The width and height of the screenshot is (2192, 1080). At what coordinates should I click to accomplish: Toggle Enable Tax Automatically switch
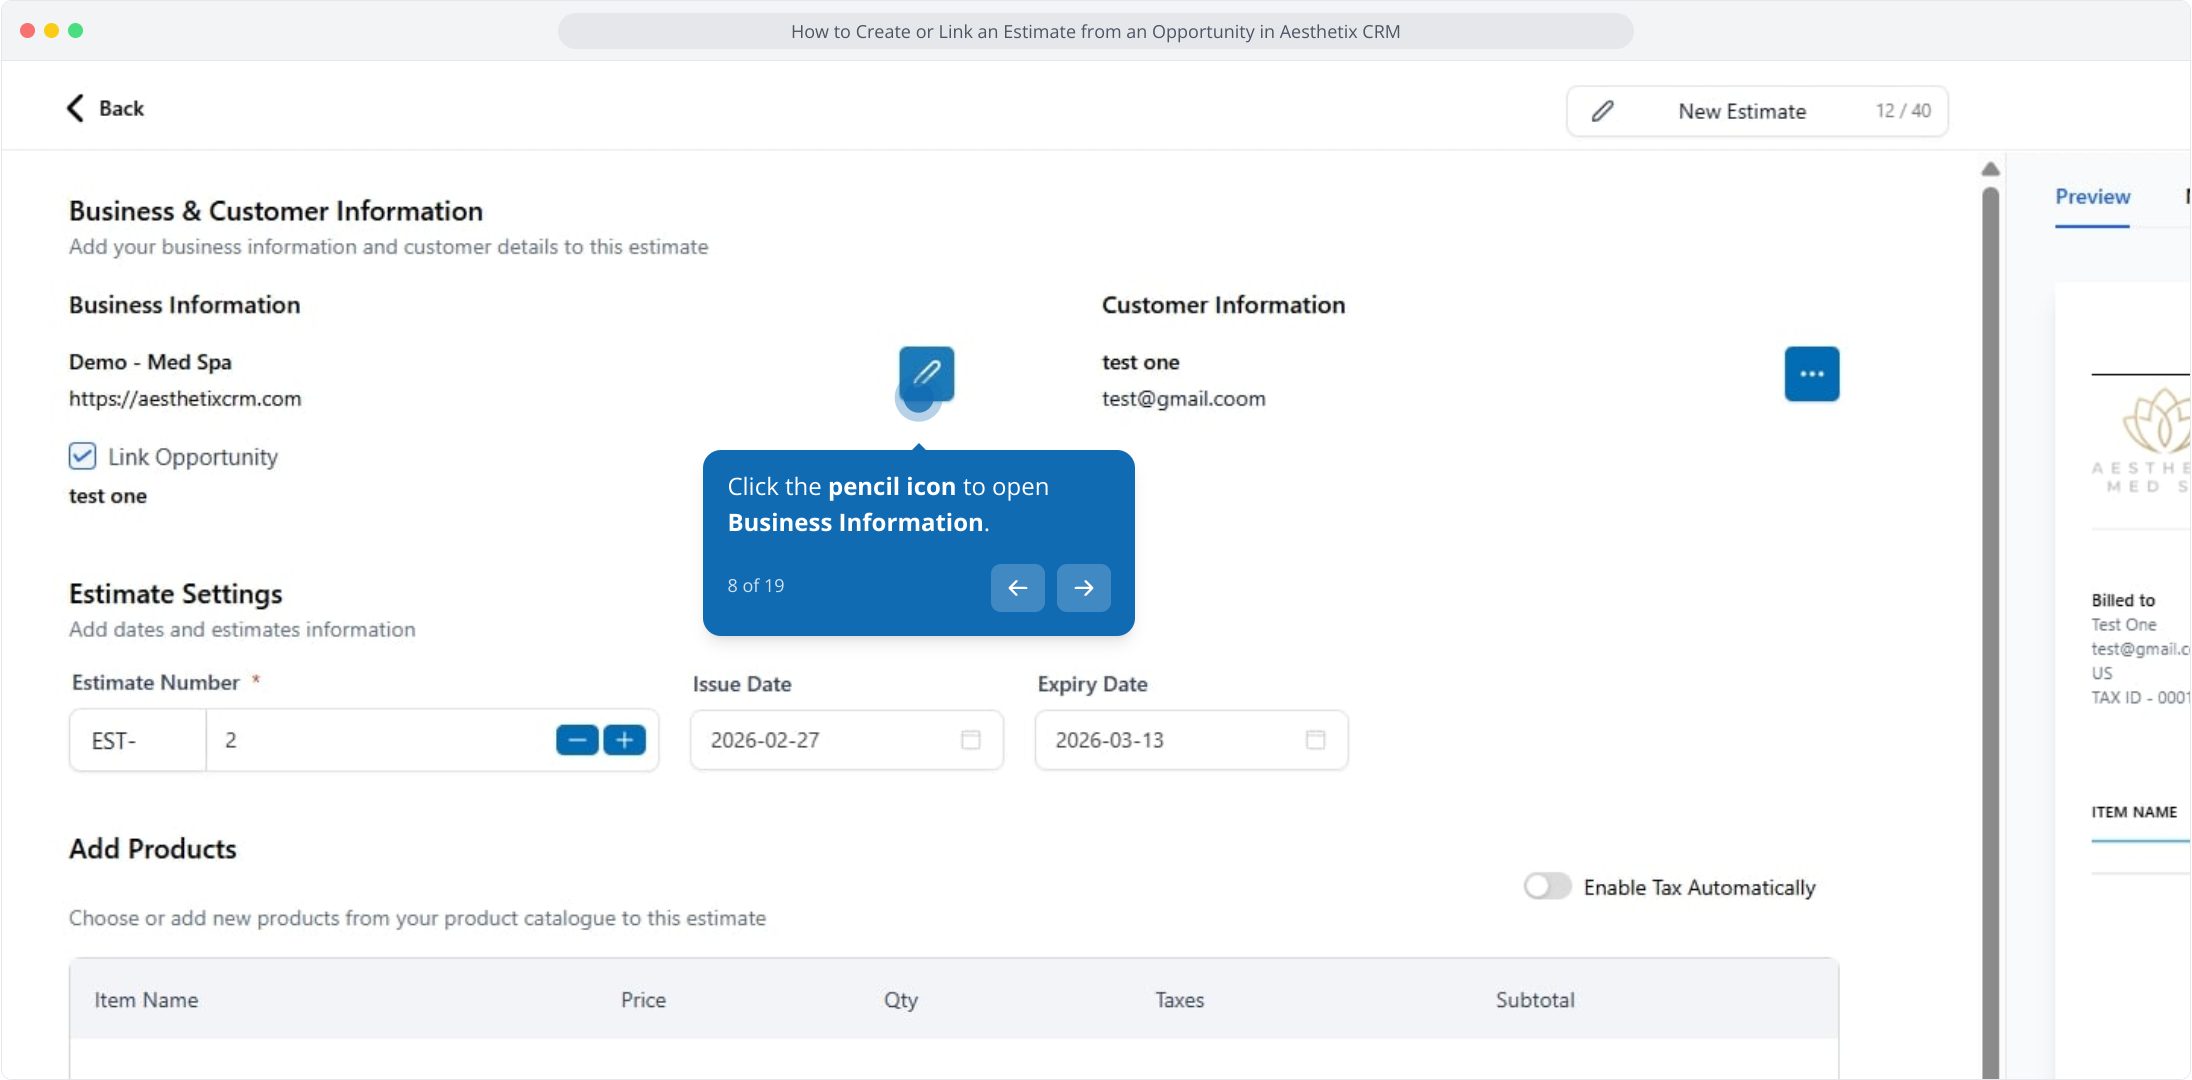(1547, 887)
